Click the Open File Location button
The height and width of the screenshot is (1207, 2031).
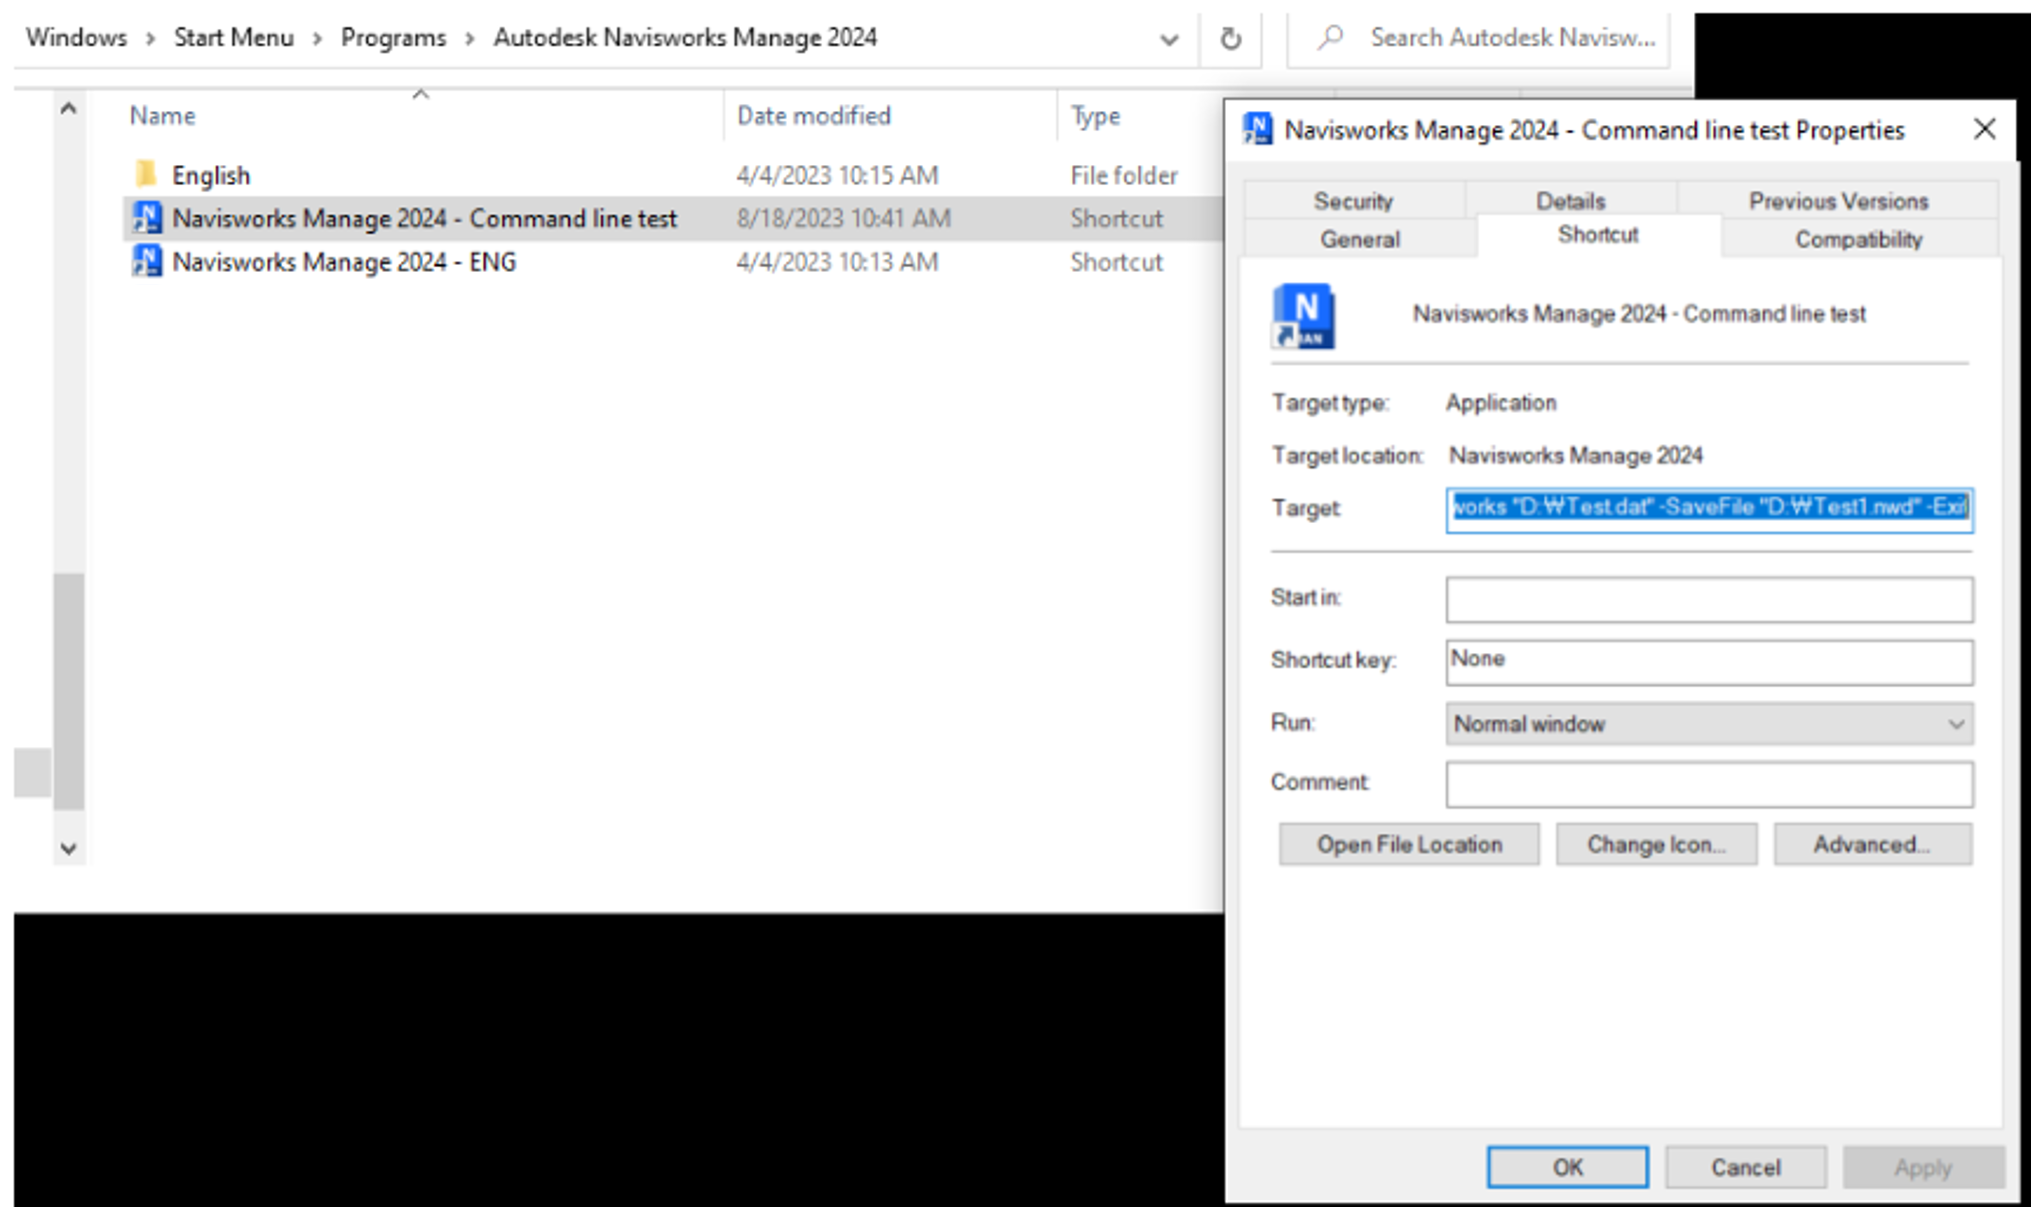pyautogui.click(x=1408, y=845)
